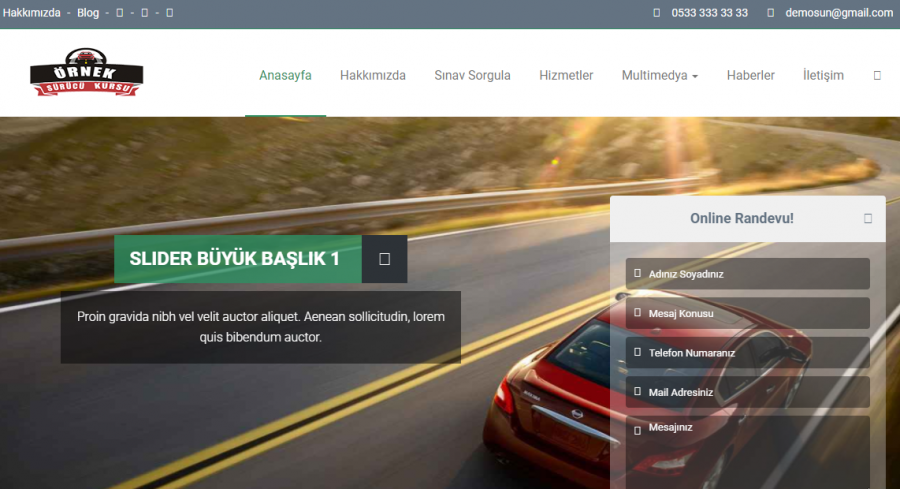Image resolution: width=900 pixels, height=489 pixels.
Task: Click the first icon after the Blog link
Action: tap(119, 13)
